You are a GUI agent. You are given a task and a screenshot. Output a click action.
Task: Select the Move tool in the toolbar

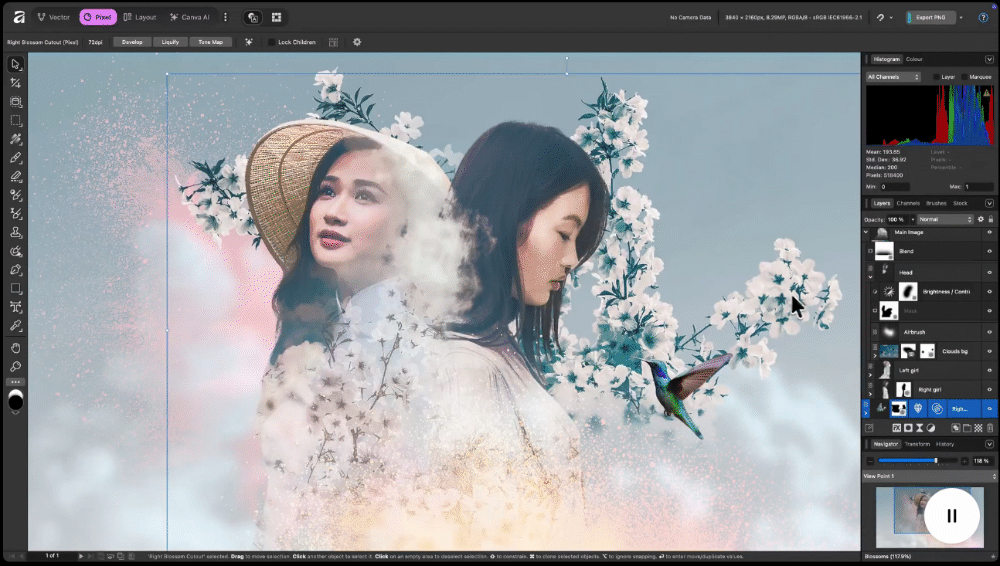(x=16, y=64)
